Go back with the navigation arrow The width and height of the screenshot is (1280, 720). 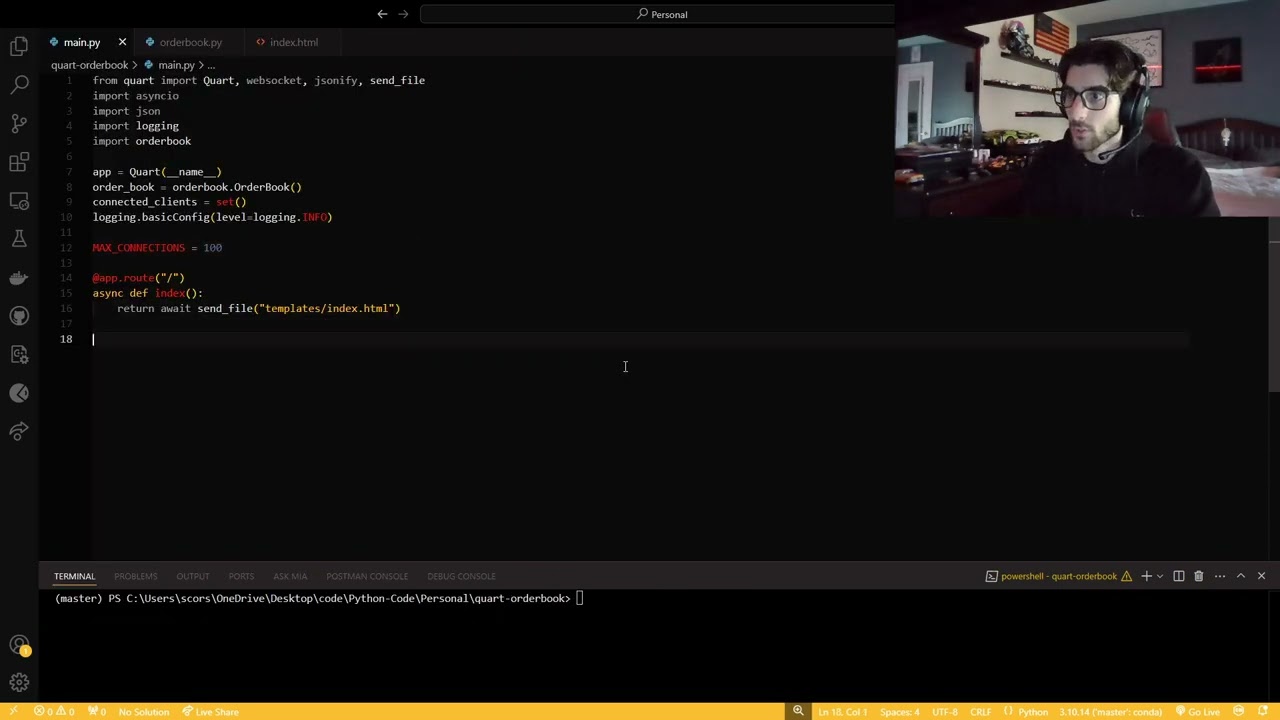pos(382,14)
